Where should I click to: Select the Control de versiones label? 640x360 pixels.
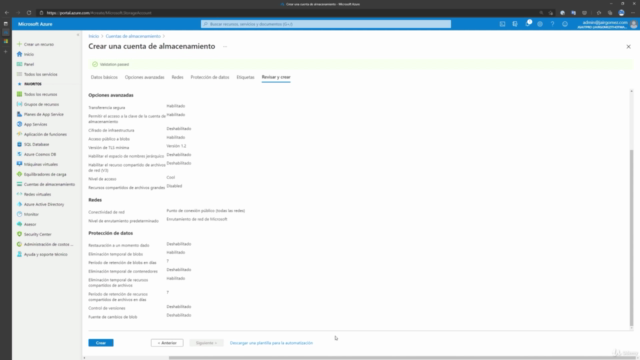107,308
